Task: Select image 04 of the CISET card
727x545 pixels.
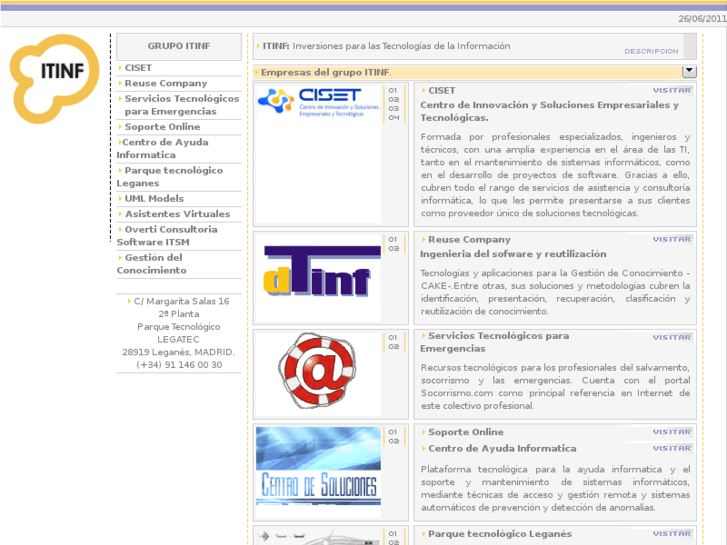Action: point(393,117)
